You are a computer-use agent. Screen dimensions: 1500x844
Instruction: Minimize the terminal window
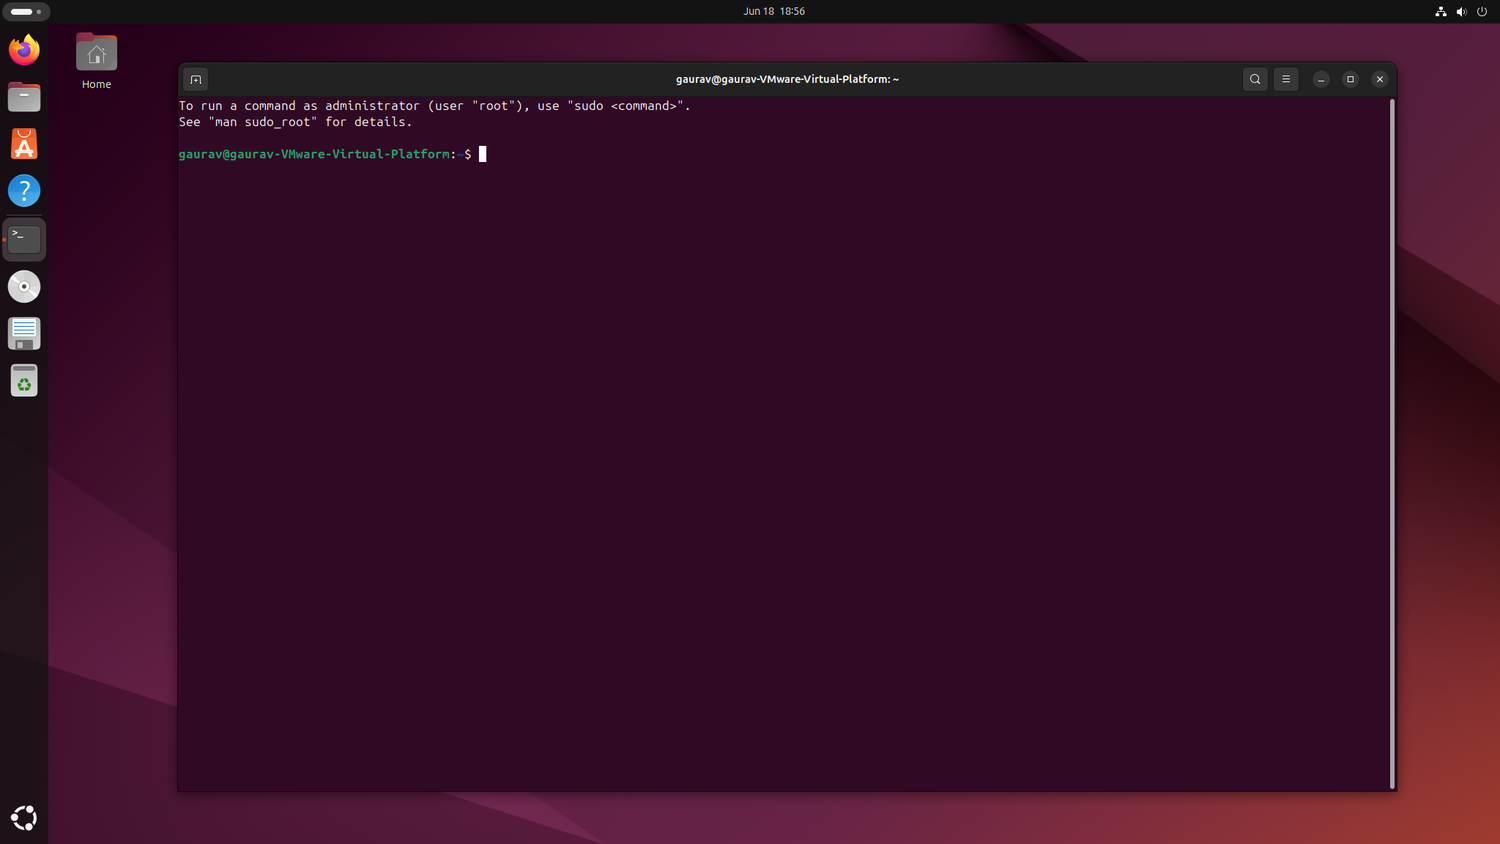(1321, 79)
